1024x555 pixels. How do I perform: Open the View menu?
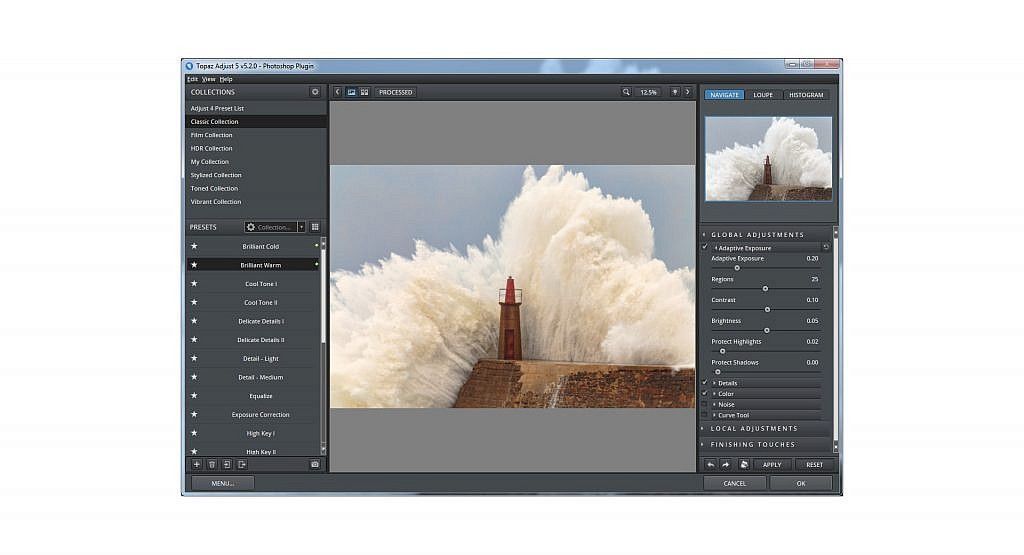click(x=208, y=79)
